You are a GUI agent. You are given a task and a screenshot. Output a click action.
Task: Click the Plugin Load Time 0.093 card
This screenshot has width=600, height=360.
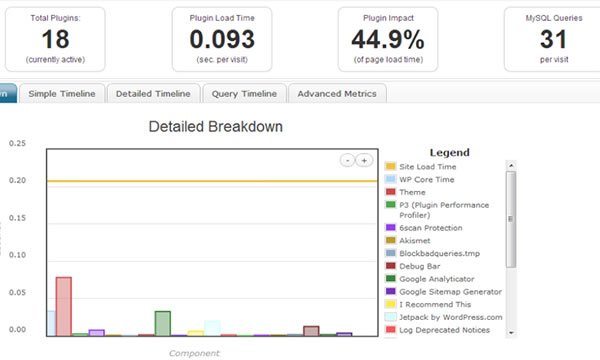pos(222,39)
